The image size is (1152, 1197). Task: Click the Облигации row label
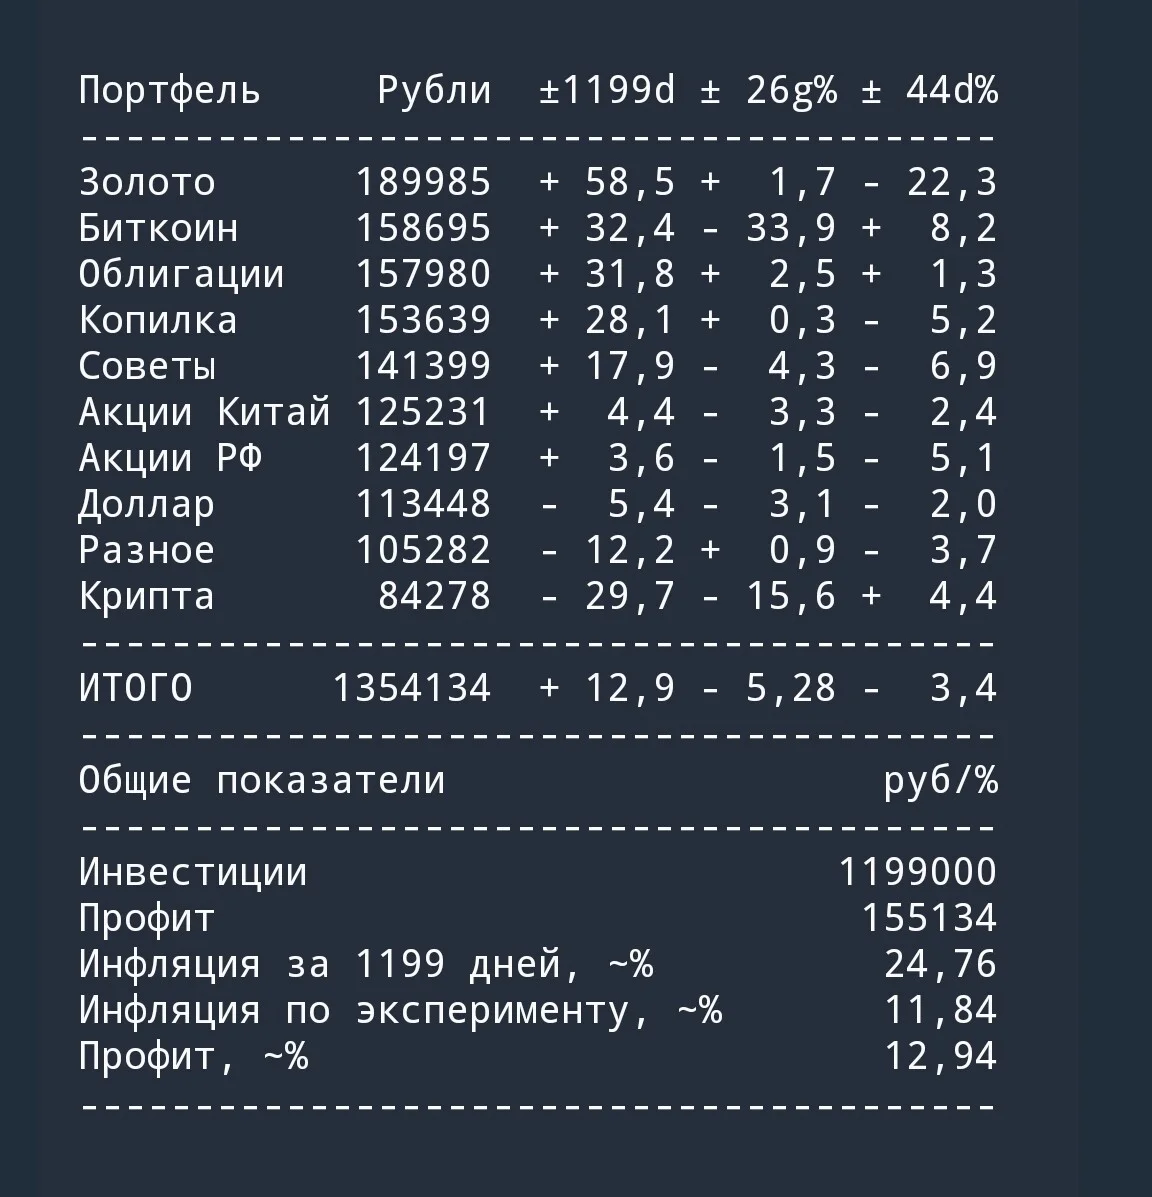click(x=182, y=274)
